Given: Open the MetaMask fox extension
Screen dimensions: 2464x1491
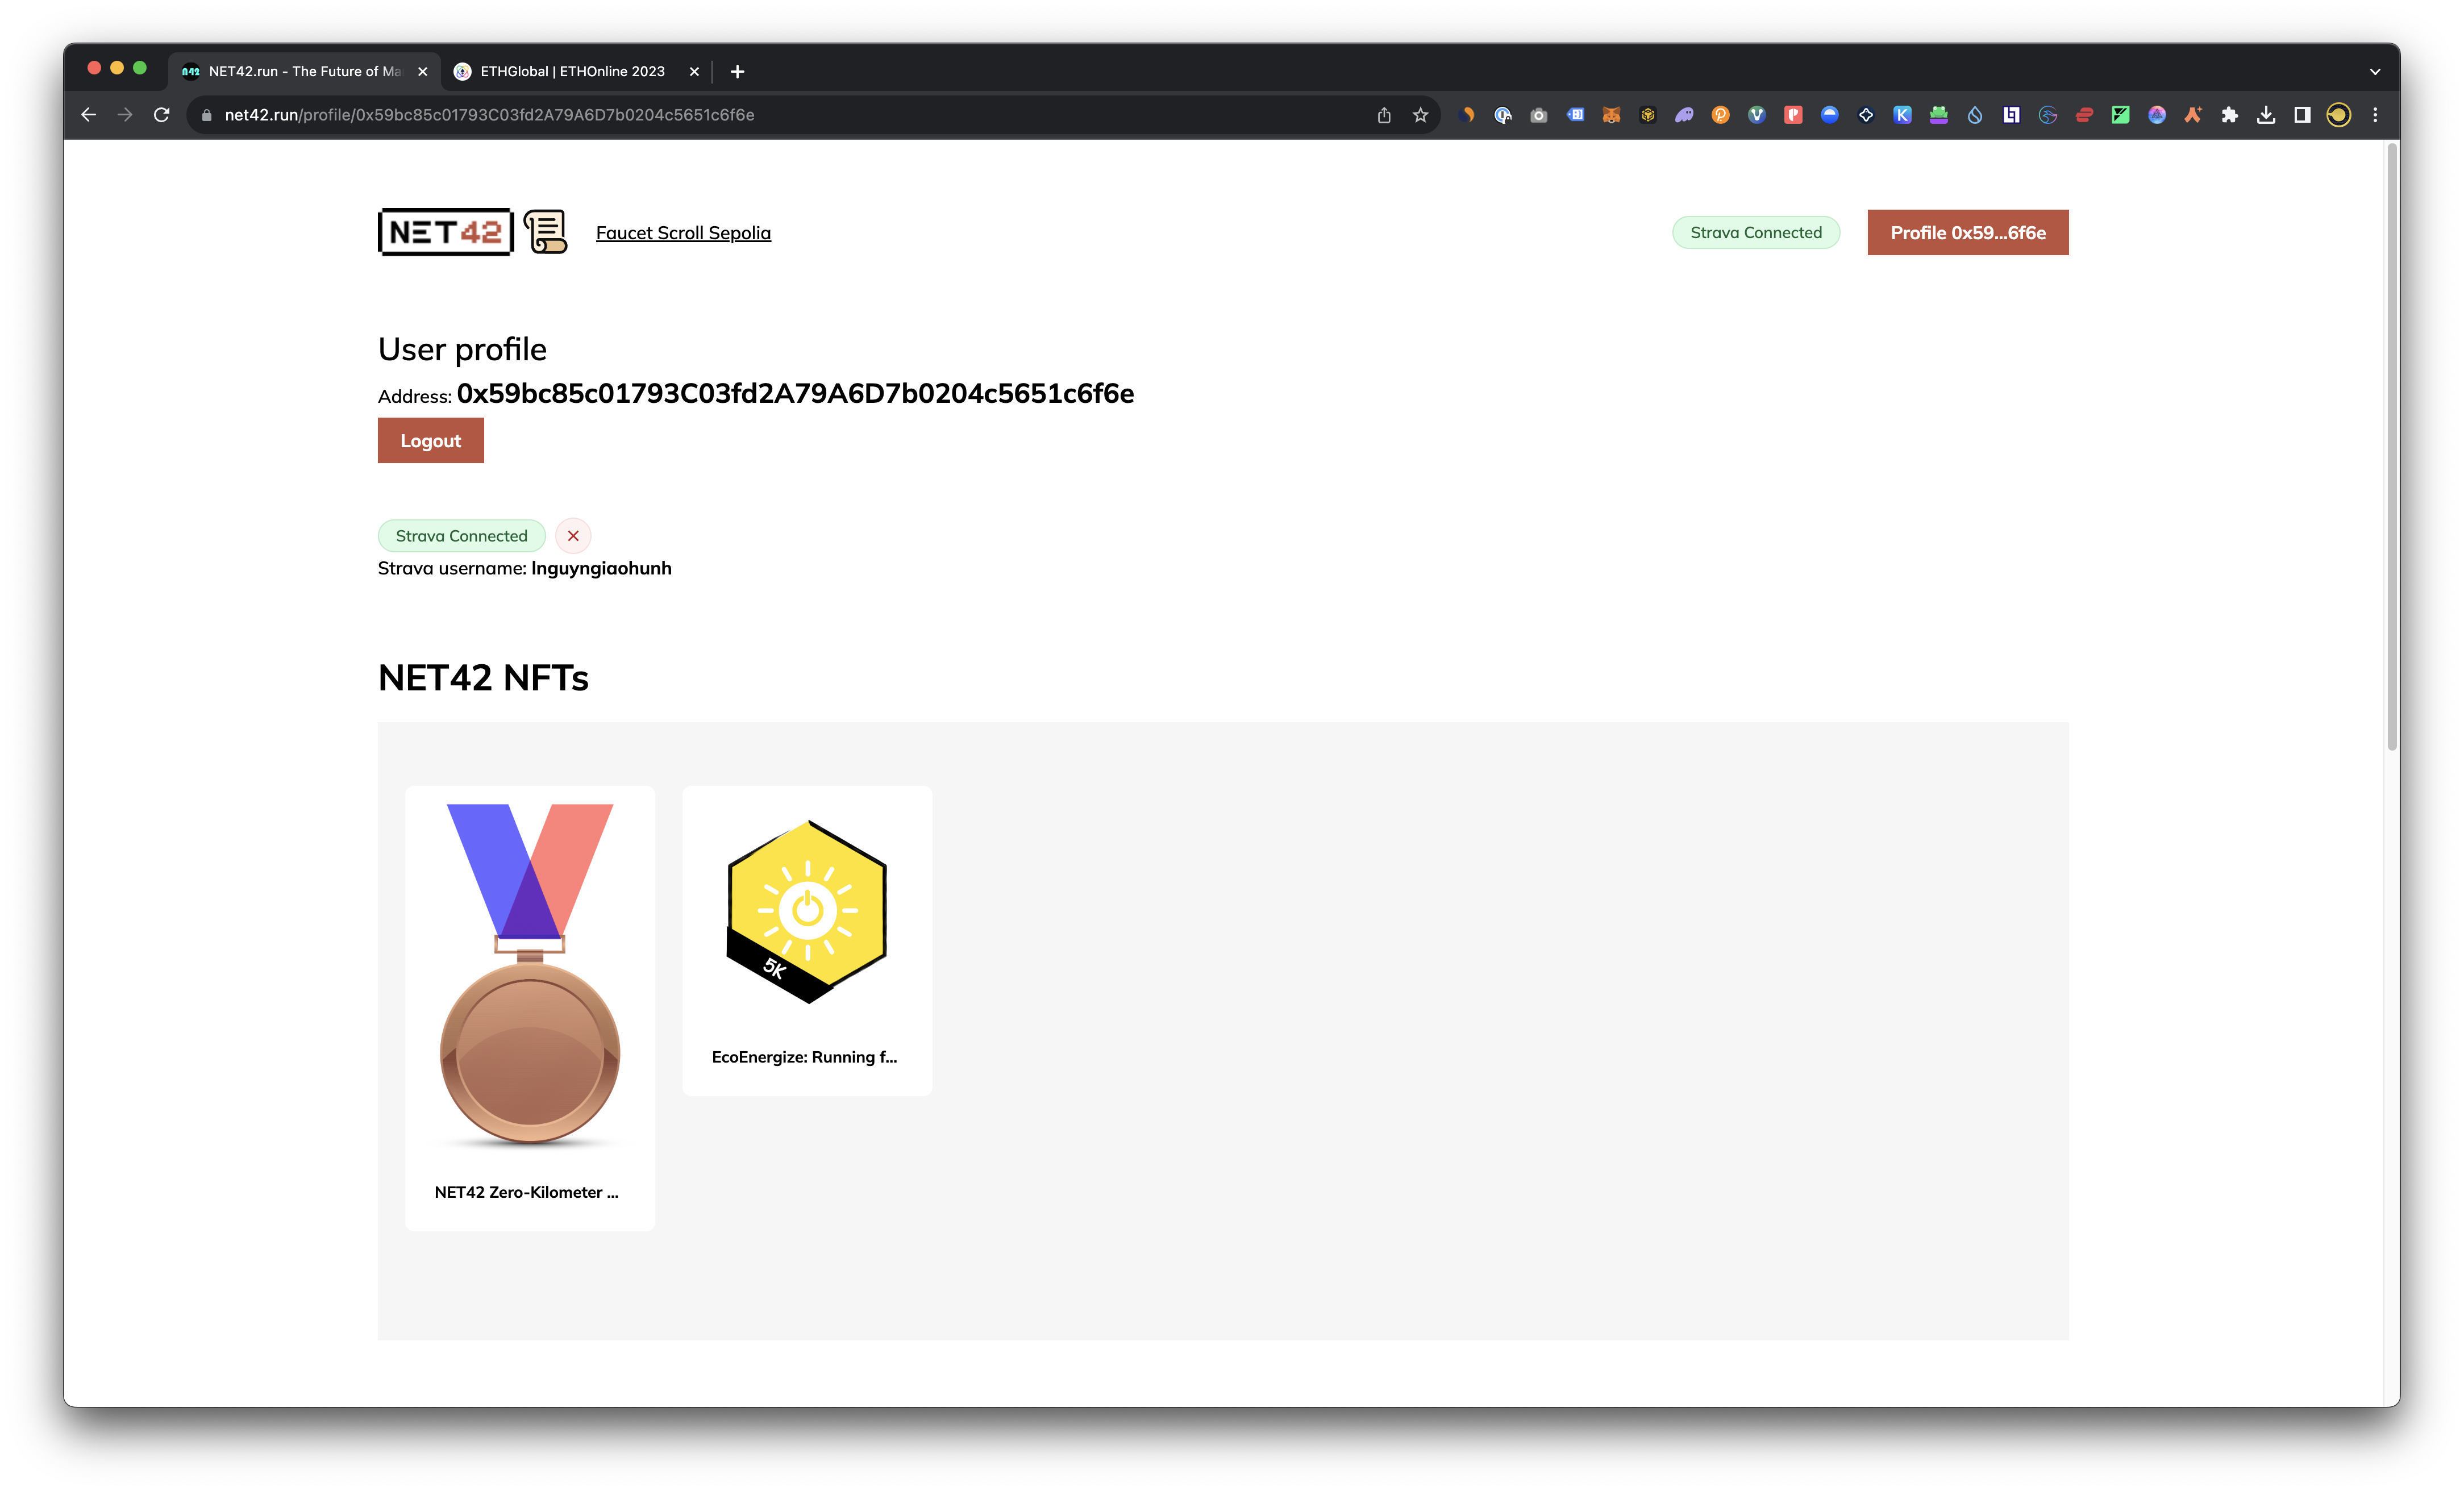Looking at the screenshot, I should pyautogui.click(x=1611, y=115).
